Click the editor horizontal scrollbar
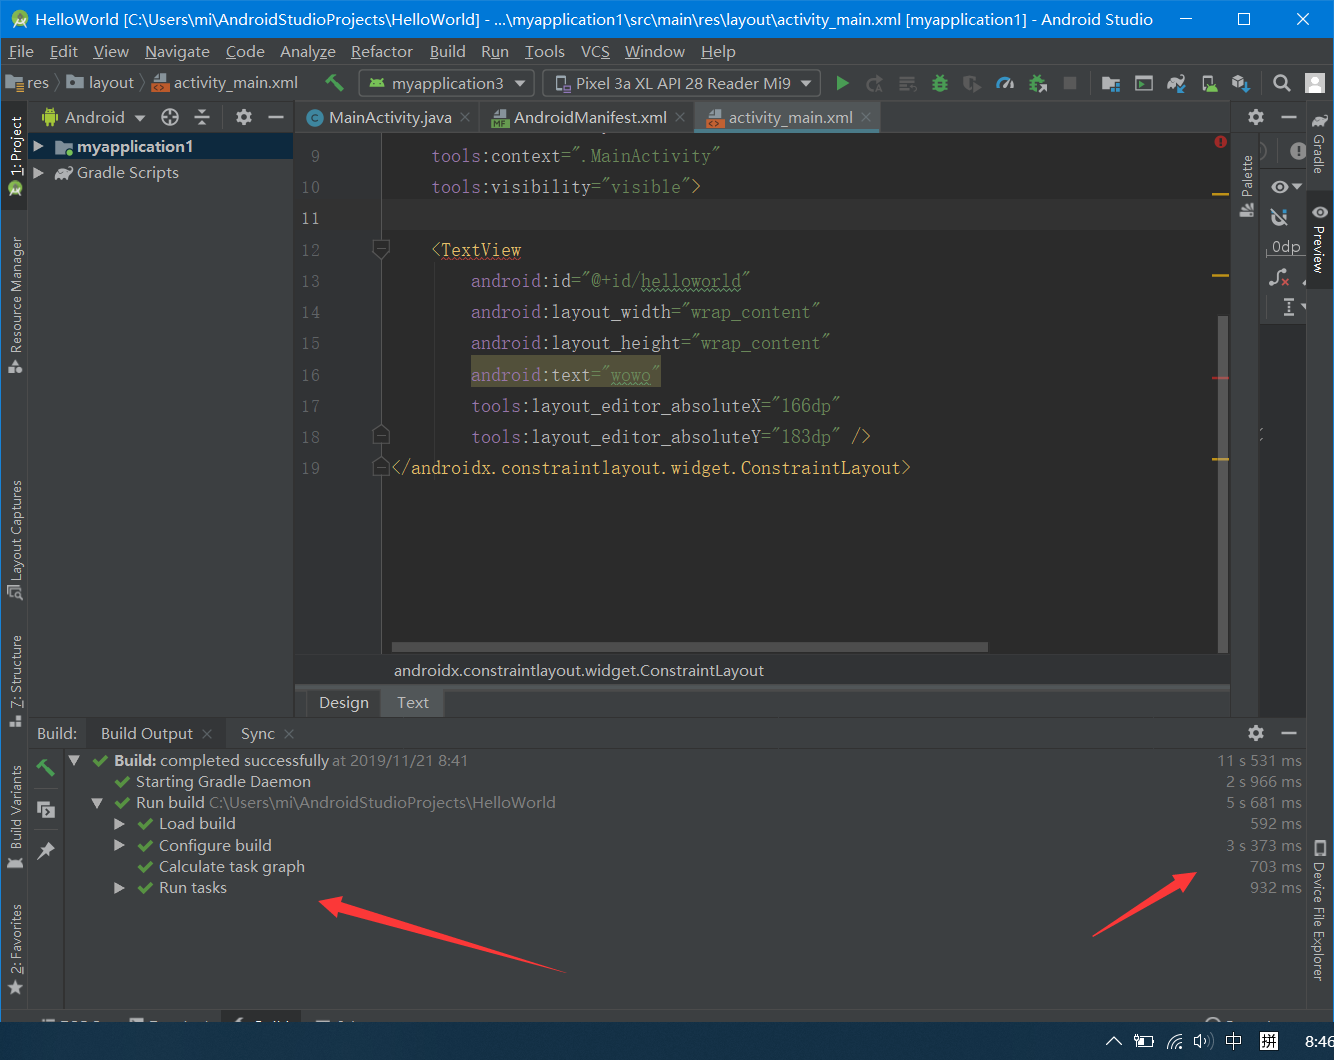This screenshot has width=1334, height=1060. coord(689,646)
